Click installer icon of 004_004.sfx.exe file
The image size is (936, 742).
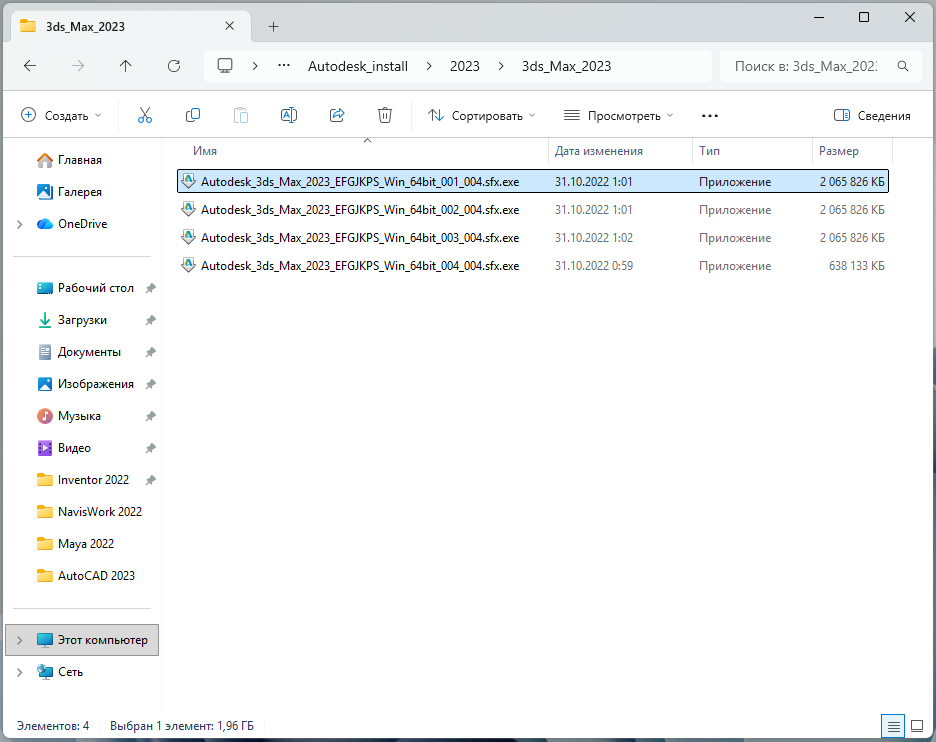pos(189,265)
